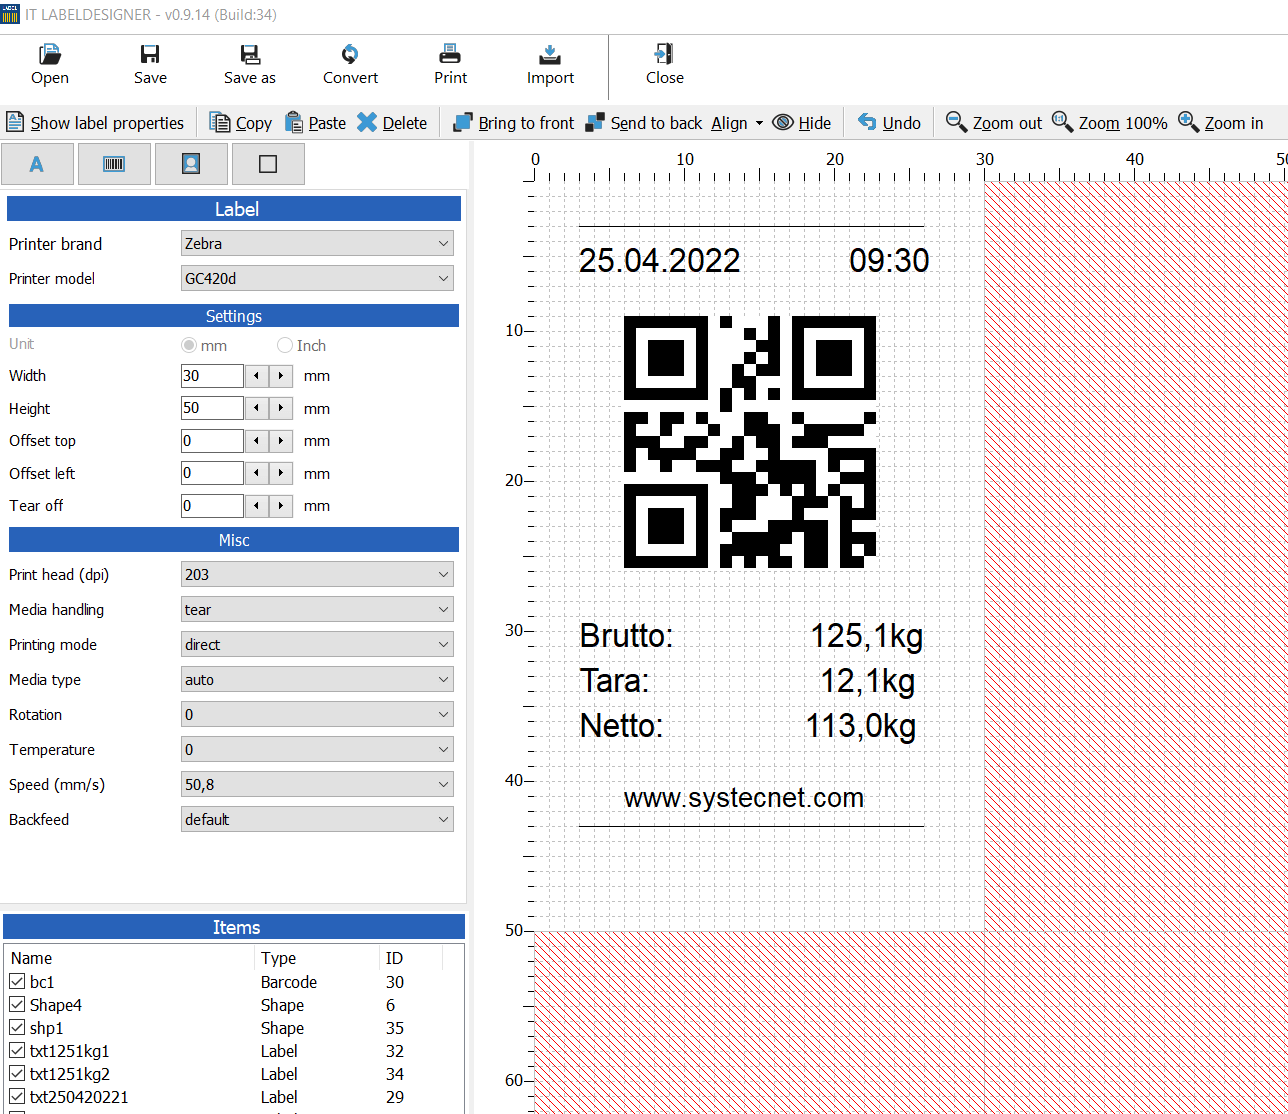Open Media handling dropdown
The image size is (1288, 1114).
[317, 609]
